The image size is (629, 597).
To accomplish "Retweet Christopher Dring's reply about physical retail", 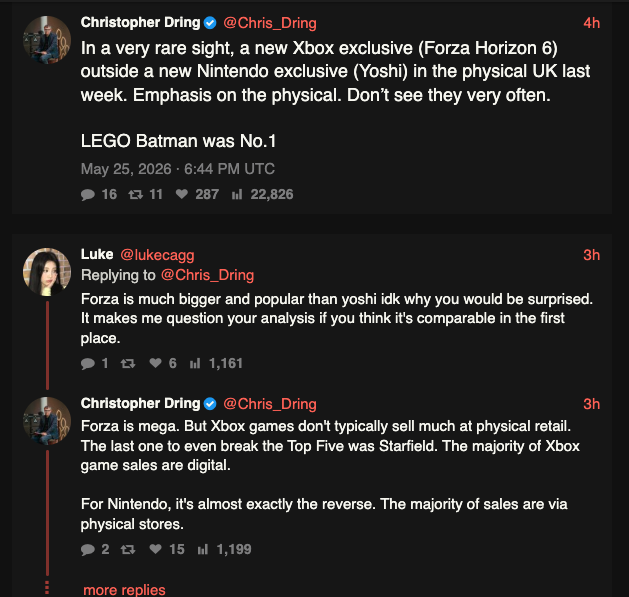I will tap(128, 549).
